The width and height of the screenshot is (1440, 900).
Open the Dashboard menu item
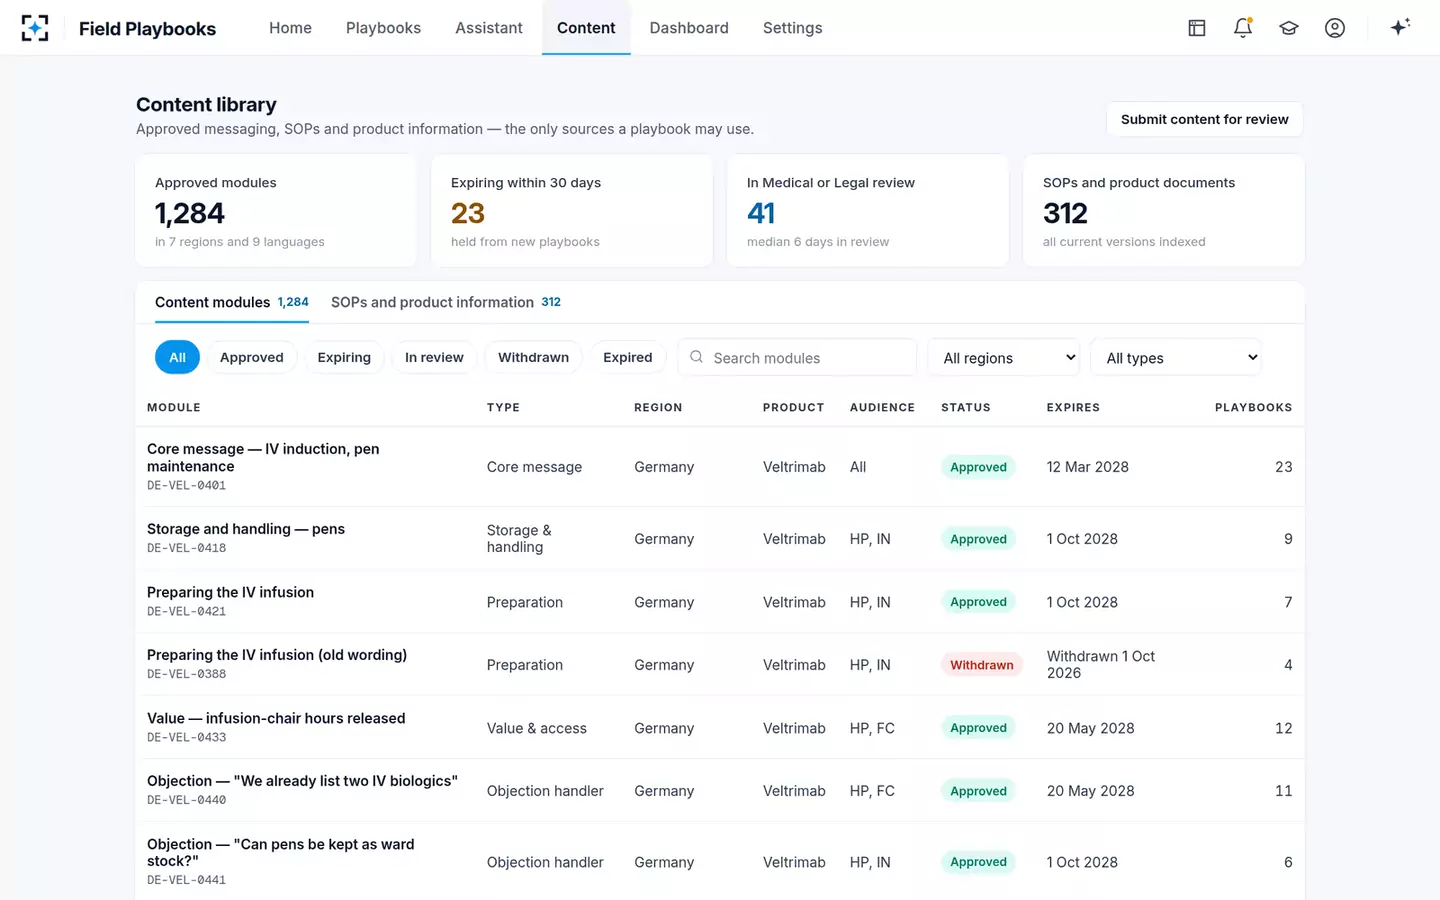click(x=689, y=28)
